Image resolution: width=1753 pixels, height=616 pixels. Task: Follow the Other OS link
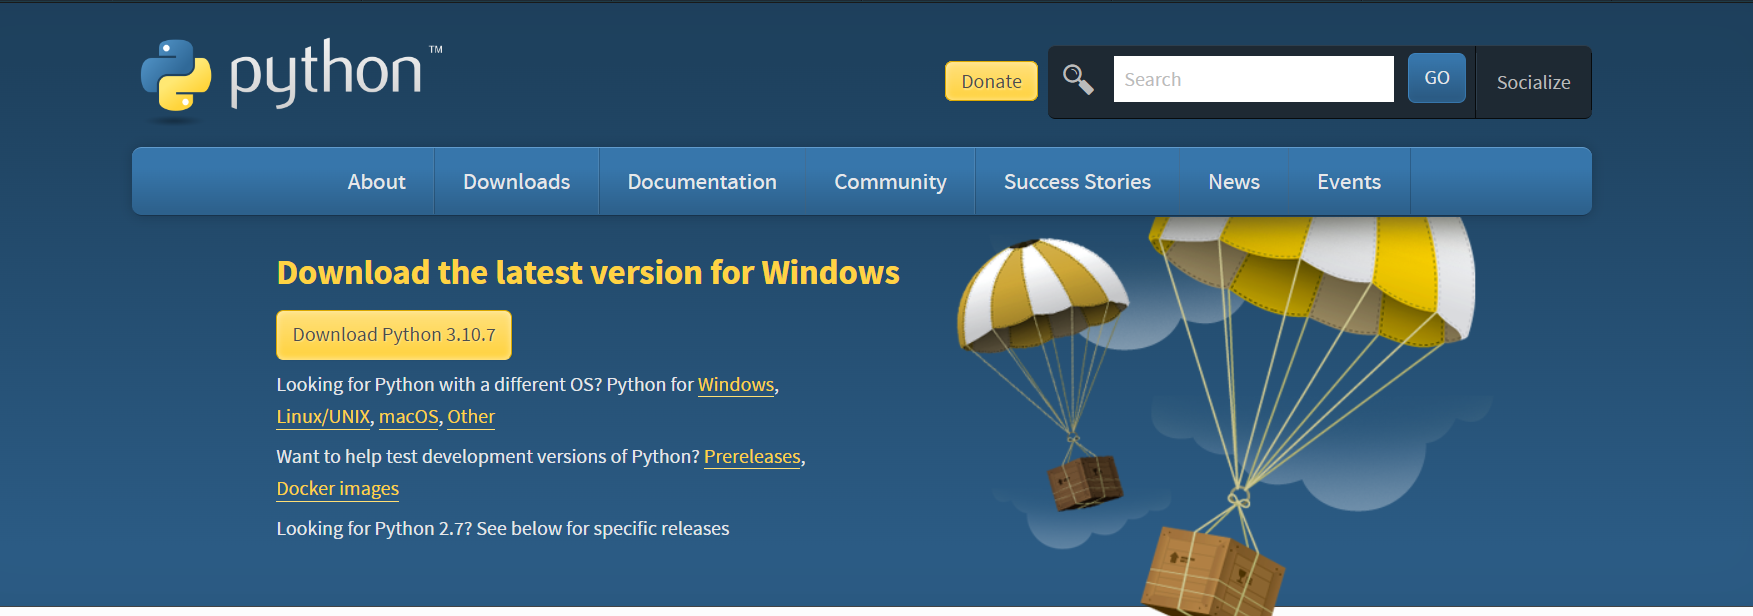pos(471,417)
